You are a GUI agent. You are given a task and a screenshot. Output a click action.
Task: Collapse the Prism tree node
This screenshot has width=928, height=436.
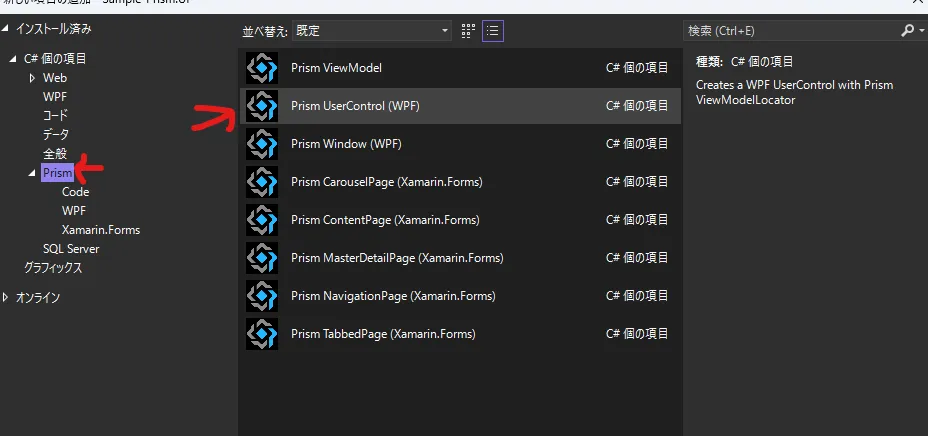pyautogui.click(x=32, y=173)
